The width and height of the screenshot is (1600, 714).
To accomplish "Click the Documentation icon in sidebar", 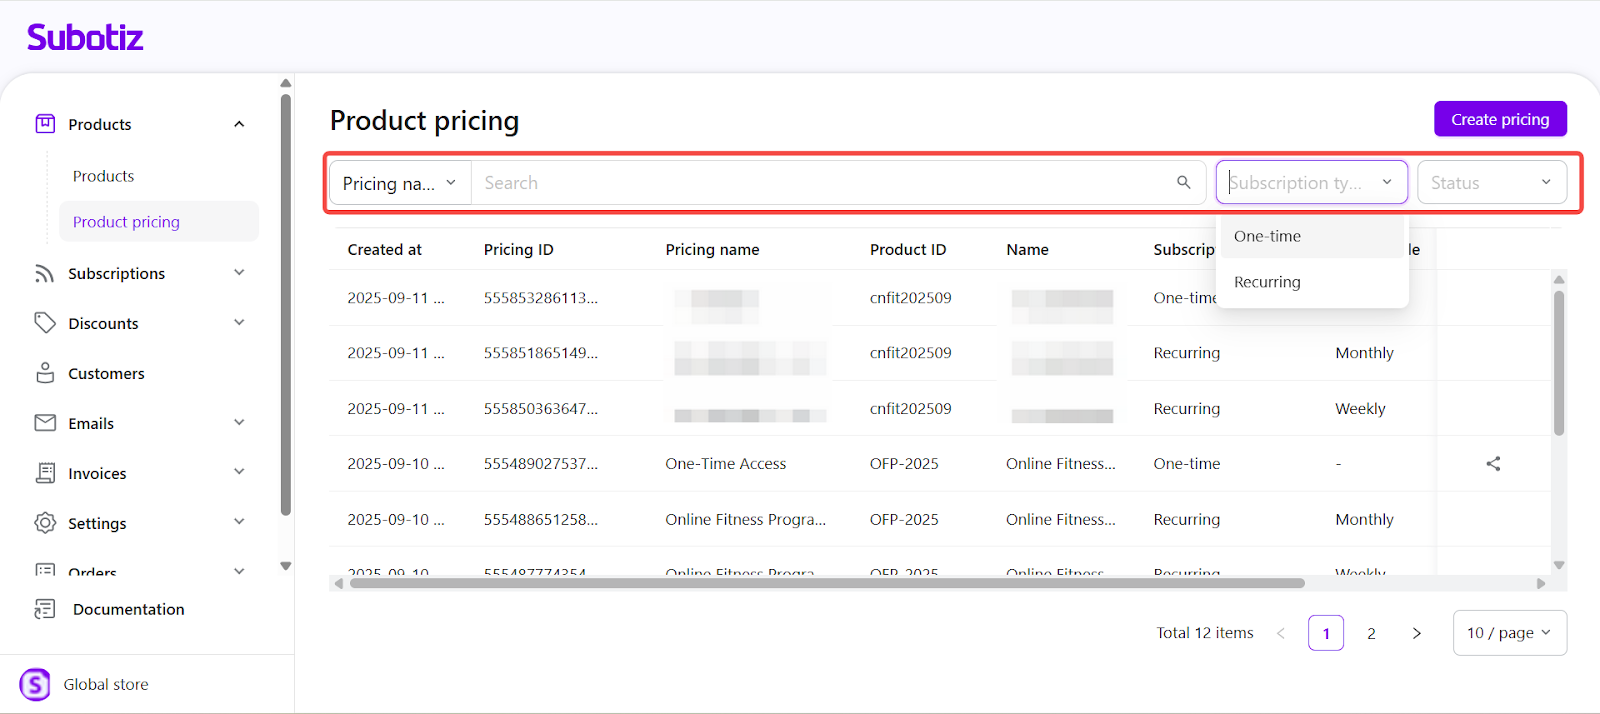I will pos(45,609).
